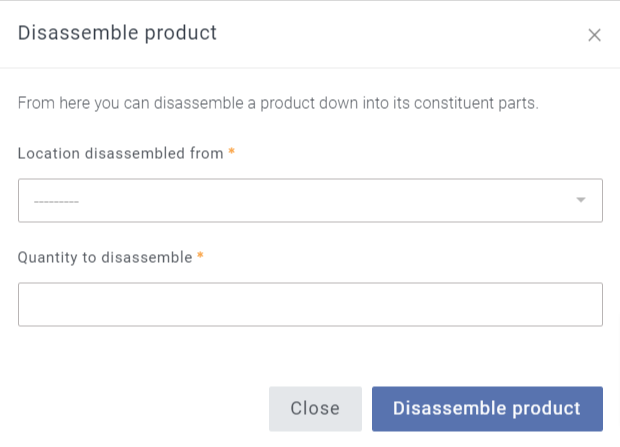
Task: Click the Quantity to disassemble label
Action: coord(105,257)
